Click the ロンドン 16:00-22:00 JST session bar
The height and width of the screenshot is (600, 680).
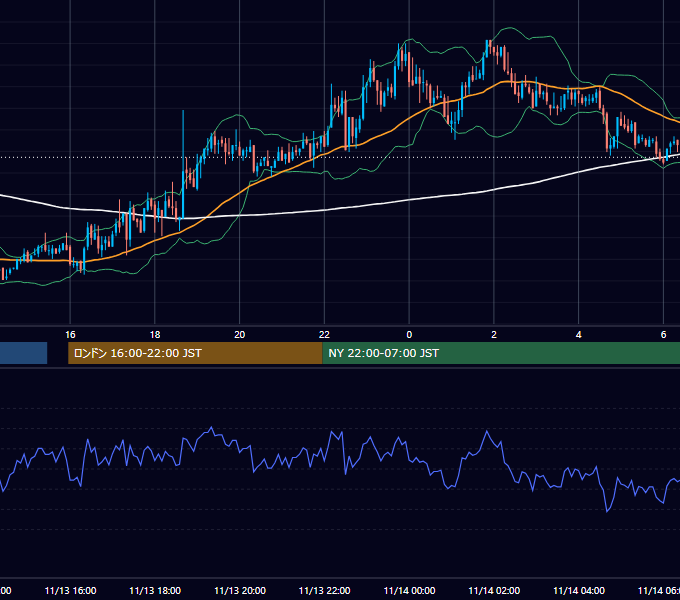(x=195, y=353)
